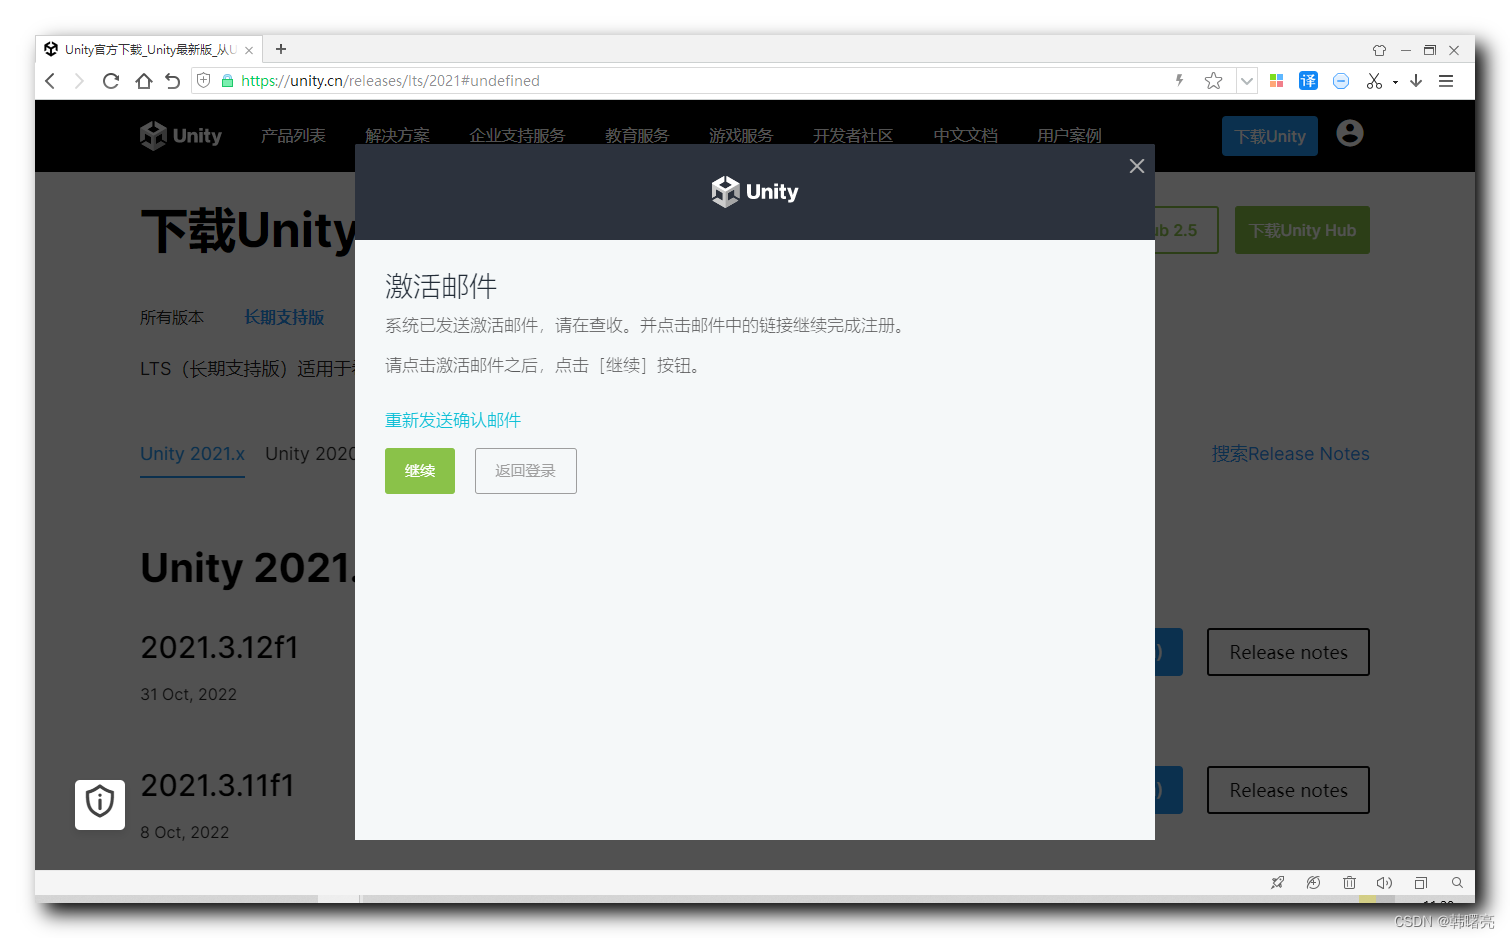
Task: Open the user account icon
Action: point(1349,135)
